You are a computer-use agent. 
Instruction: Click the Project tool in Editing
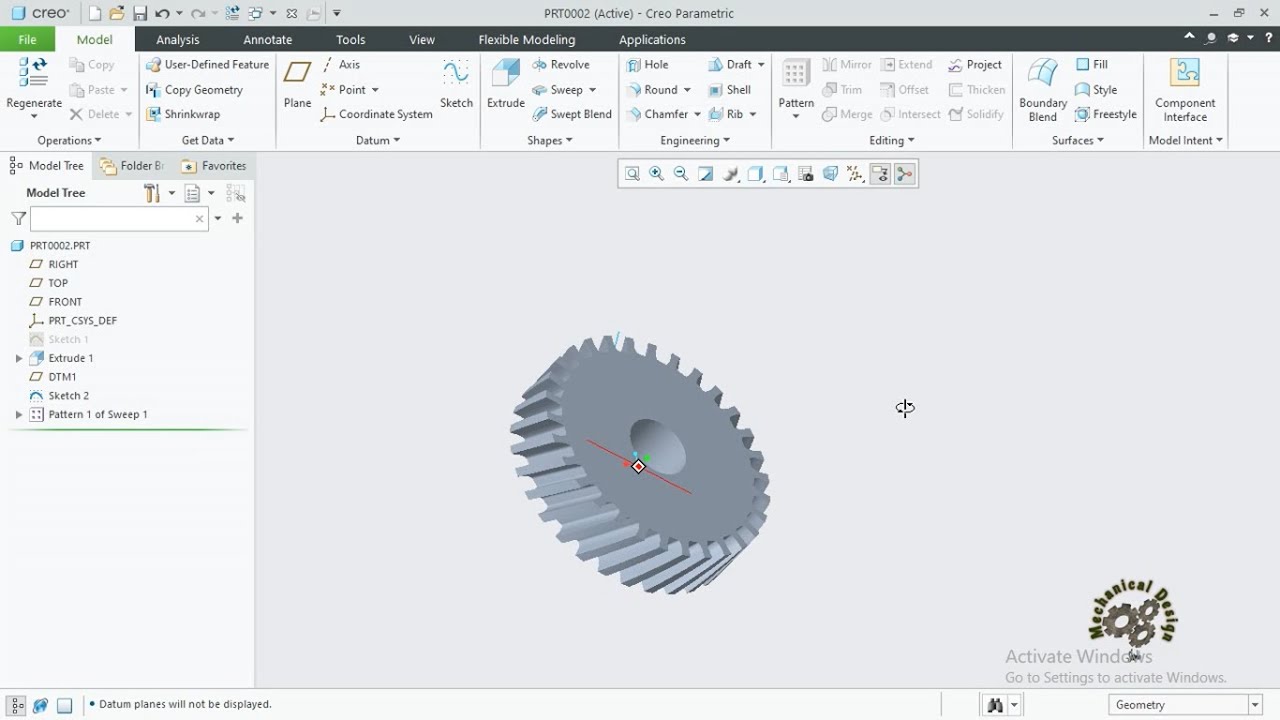975,64
